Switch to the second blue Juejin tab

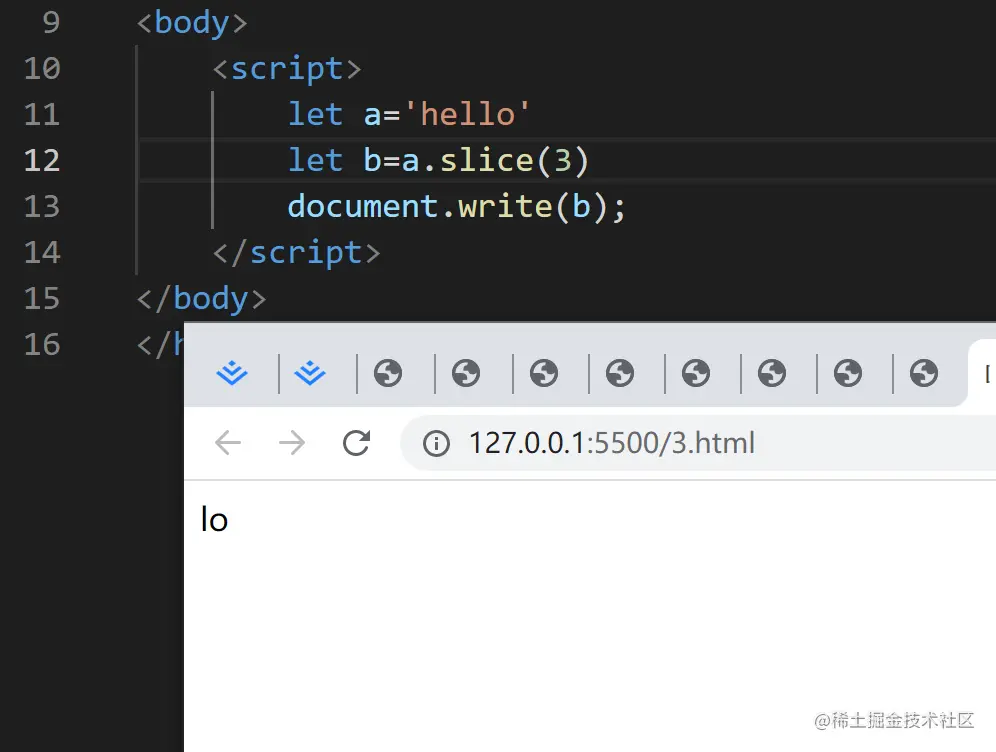[310, 373]
